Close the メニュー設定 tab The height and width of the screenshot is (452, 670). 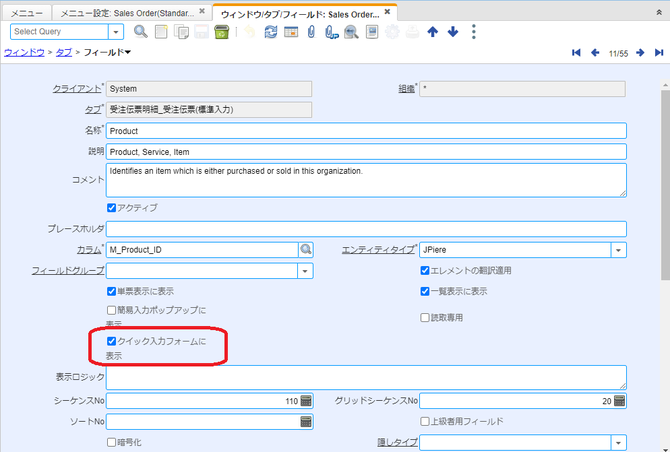pyautogui.click(x=202, y=11)
